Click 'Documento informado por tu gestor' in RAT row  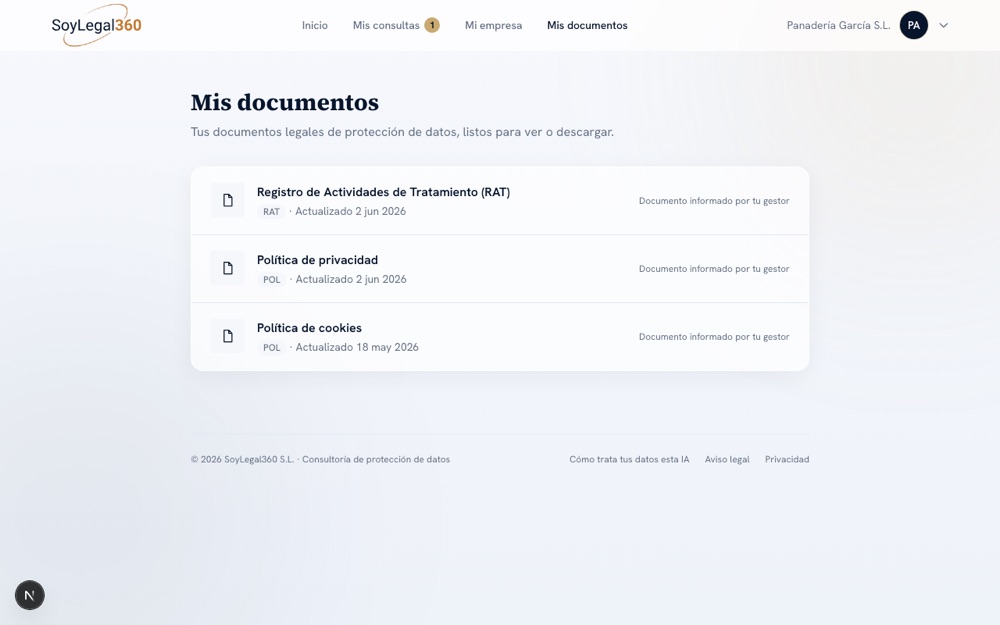[x=714, y=201]
